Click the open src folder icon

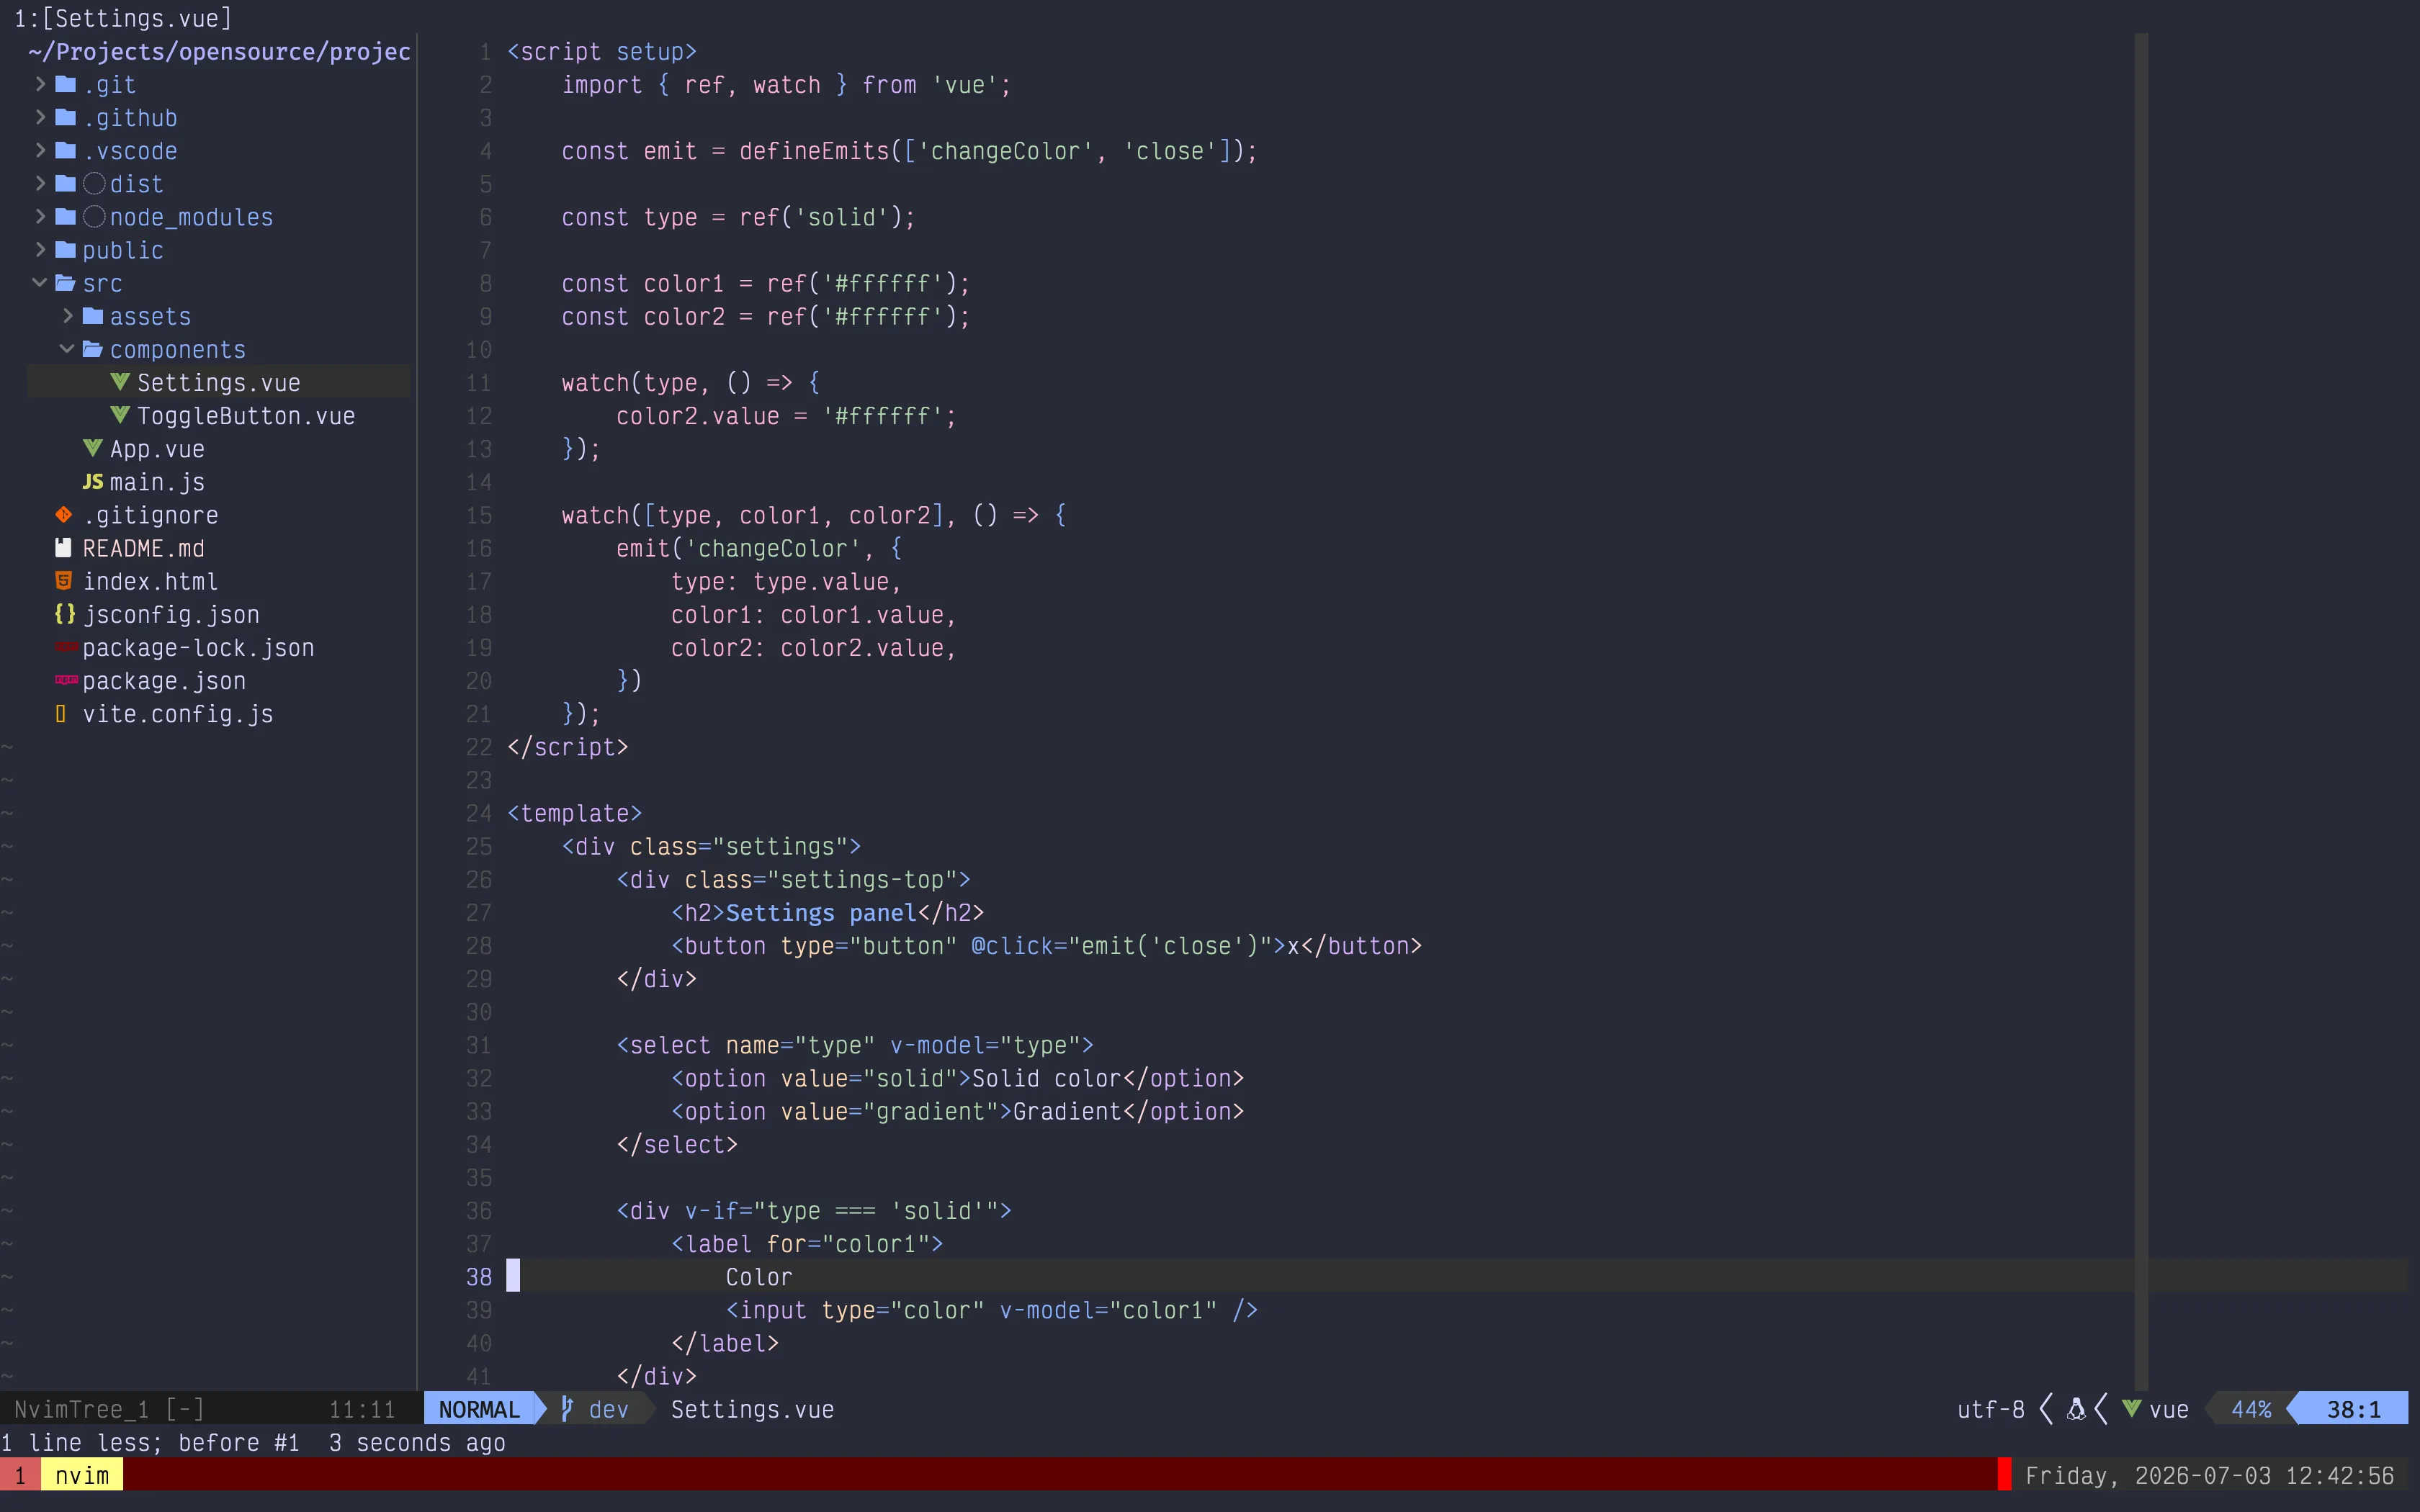pyautogui.click(x=66, y=283)
